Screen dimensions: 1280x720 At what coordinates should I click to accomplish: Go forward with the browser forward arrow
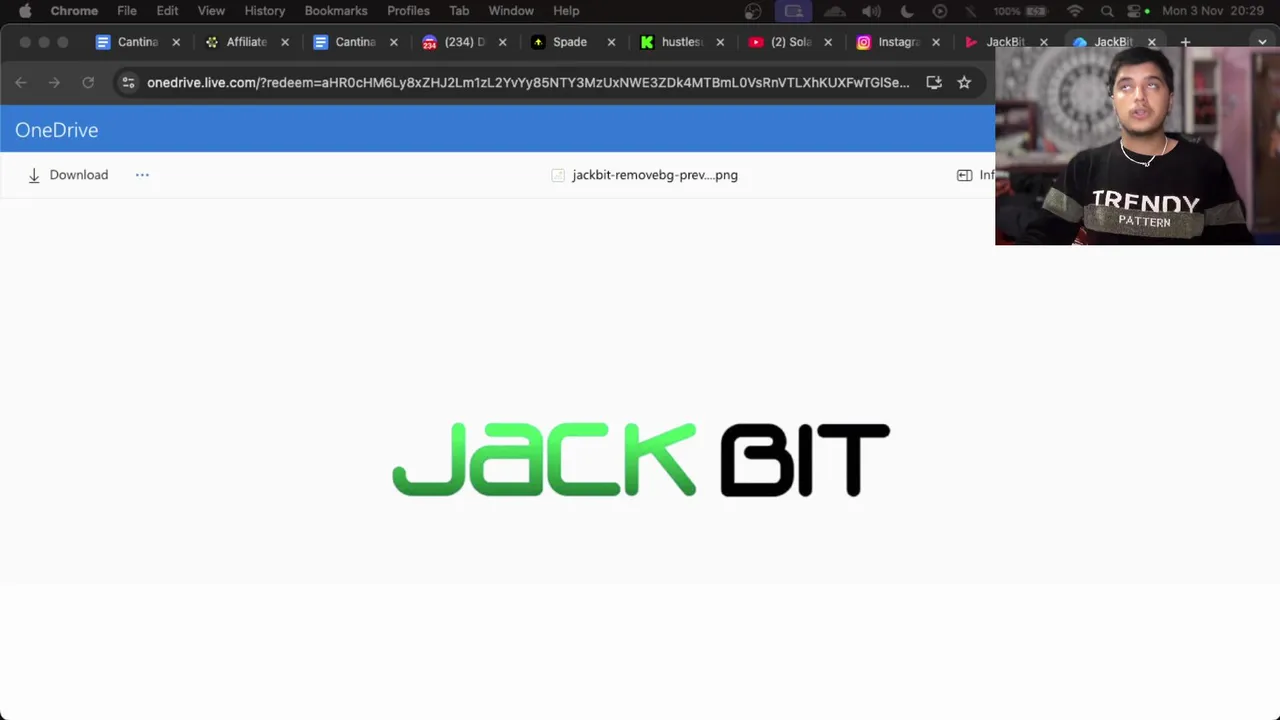pyautogui.click(x=54, y=83)
